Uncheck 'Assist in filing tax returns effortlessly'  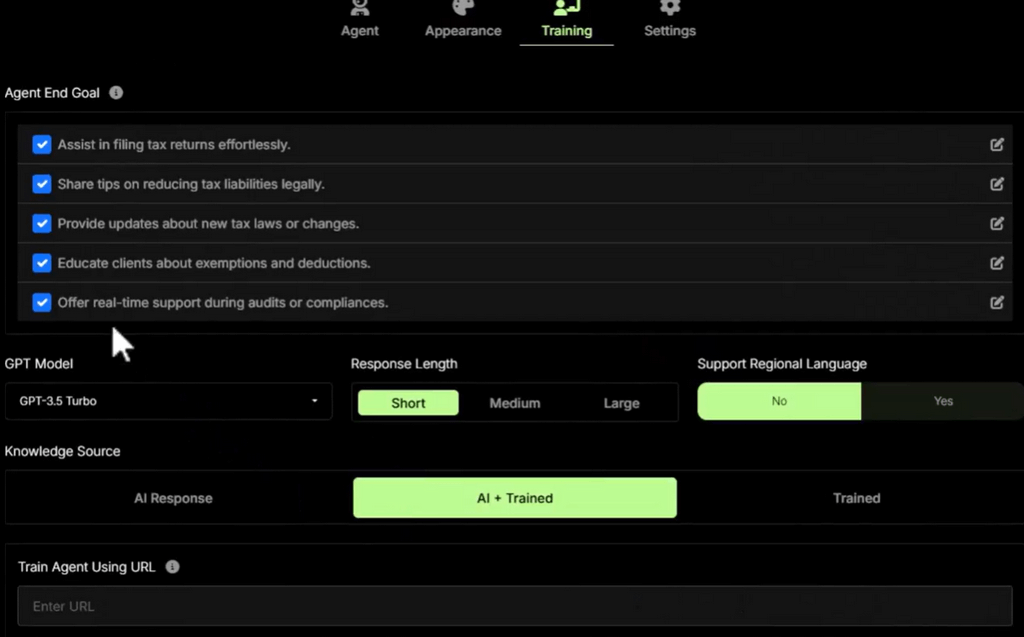pyautogui.click(x=42, y=144)
